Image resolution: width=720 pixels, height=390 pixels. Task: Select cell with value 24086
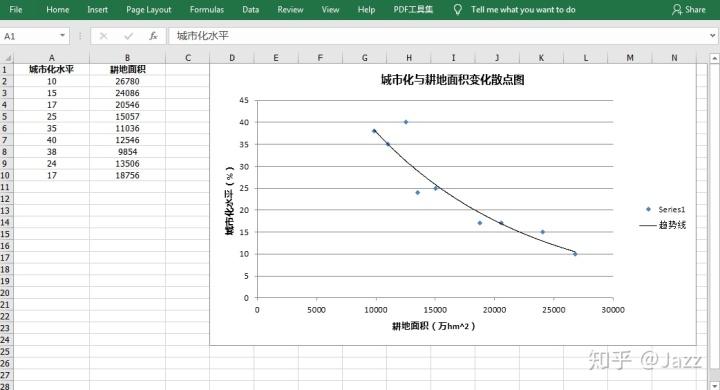coord(127,93)
